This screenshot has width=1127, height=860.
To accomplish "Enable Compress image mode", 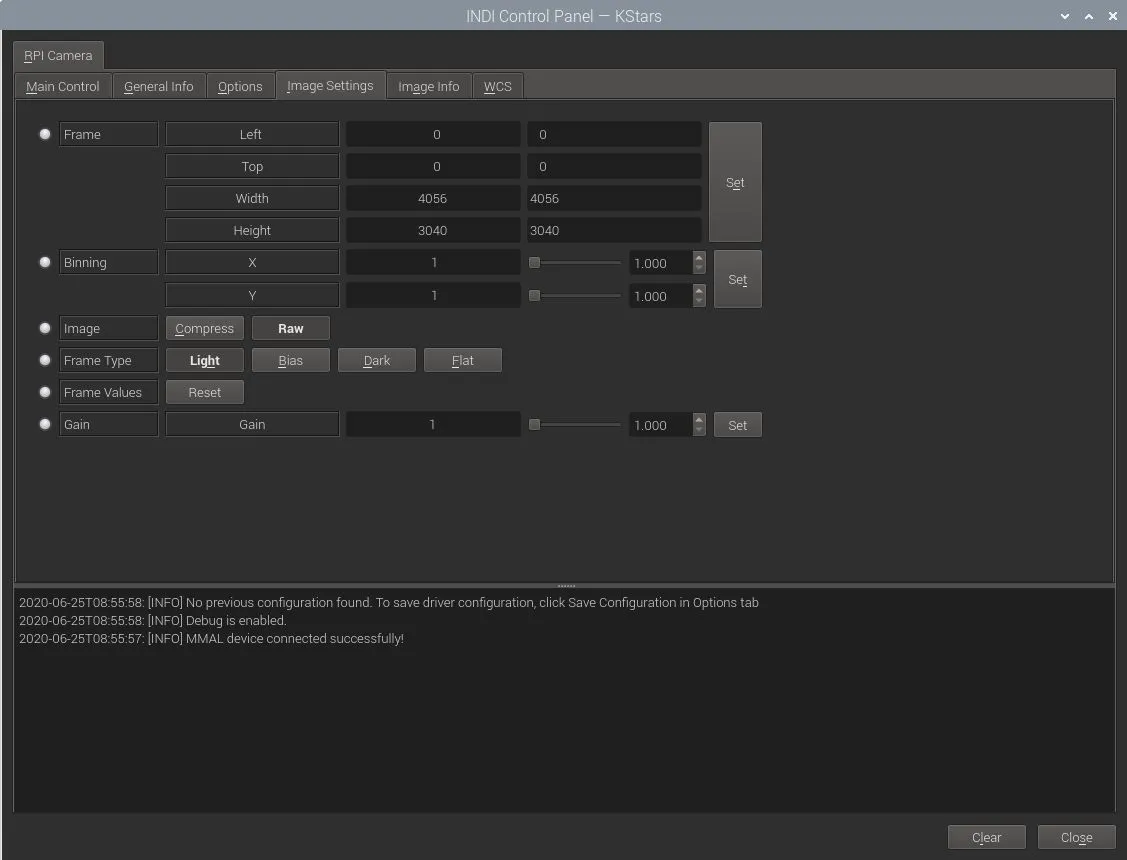I will pos(205,328).
